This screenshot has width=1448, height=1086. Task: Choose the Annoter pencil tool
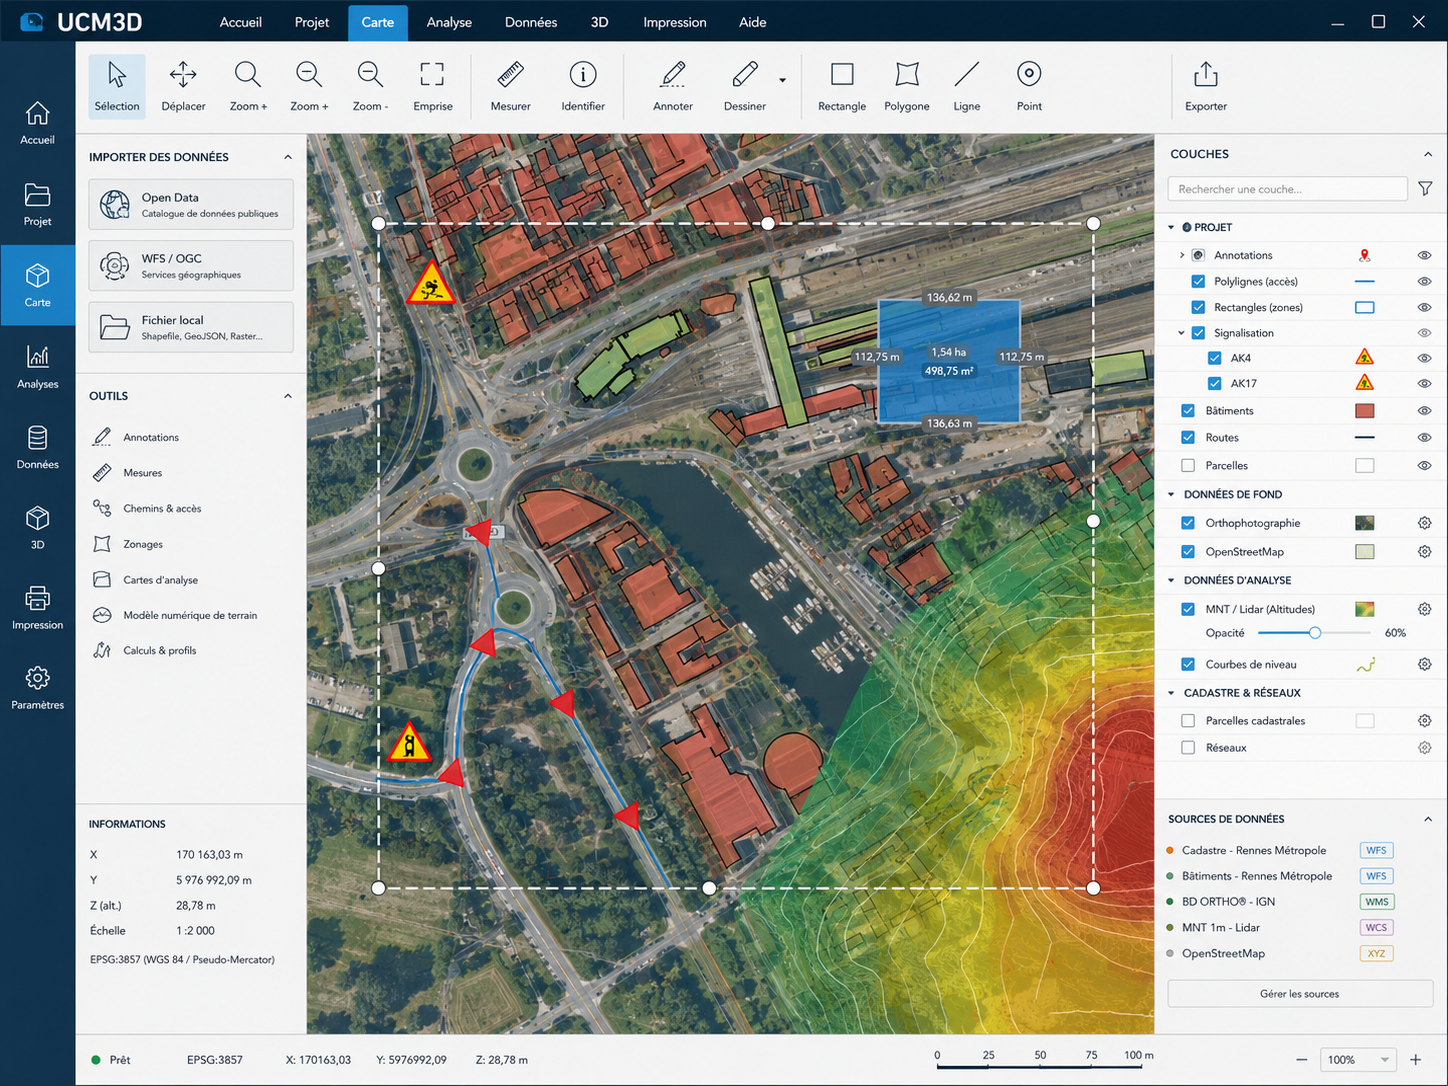tap(673, 86)
